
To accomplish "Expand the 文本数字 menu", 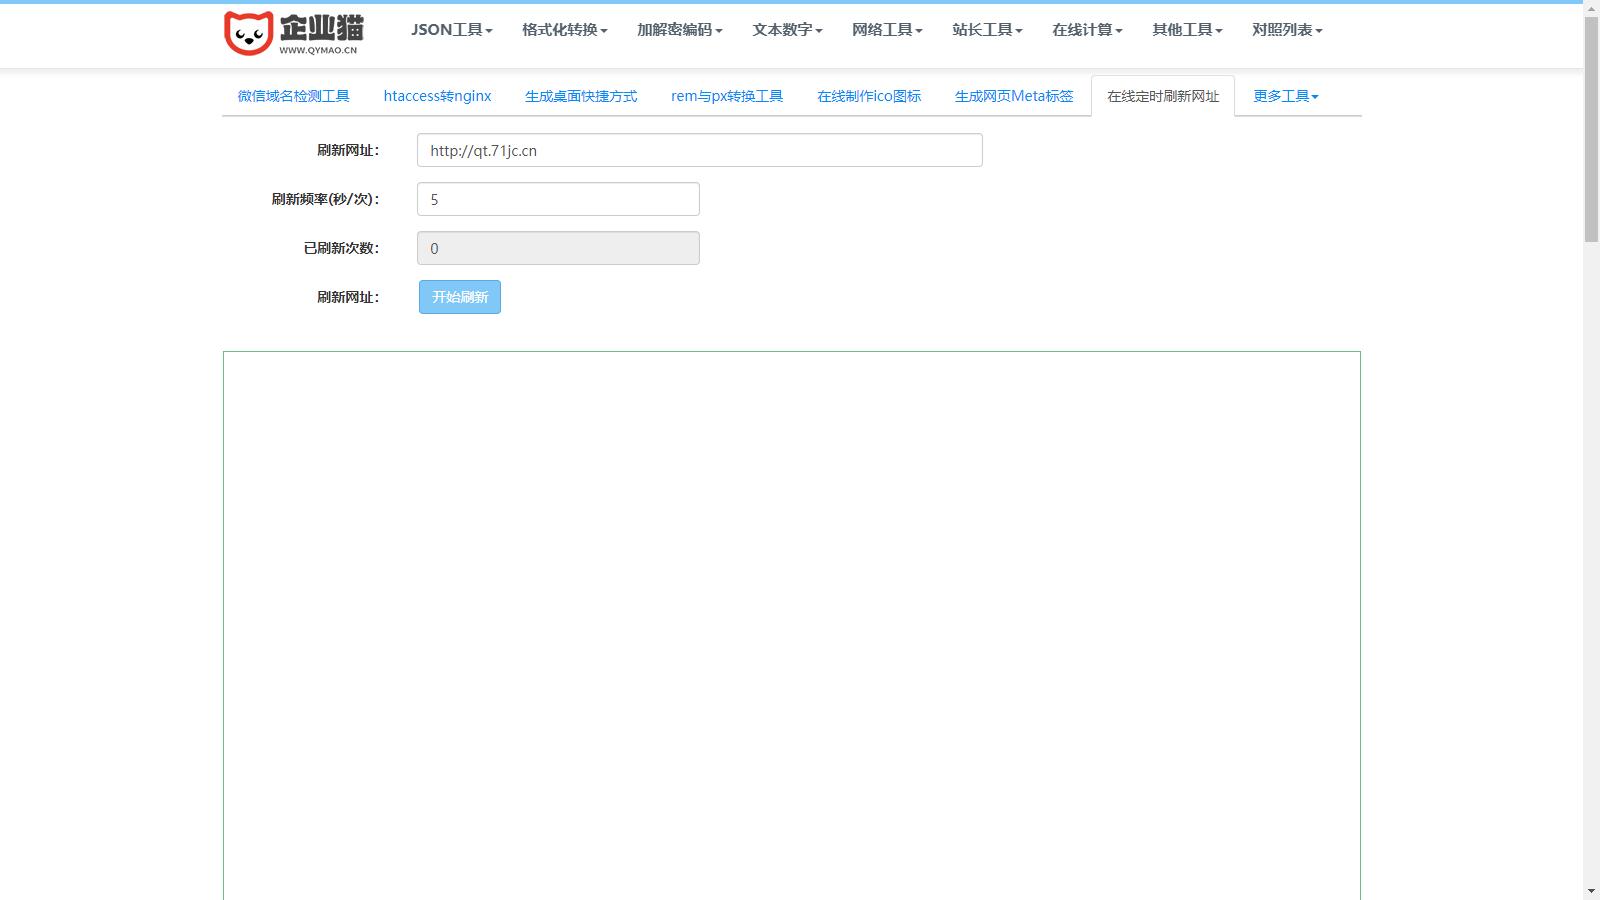I will pyautogui.click(x=787, y=30).
